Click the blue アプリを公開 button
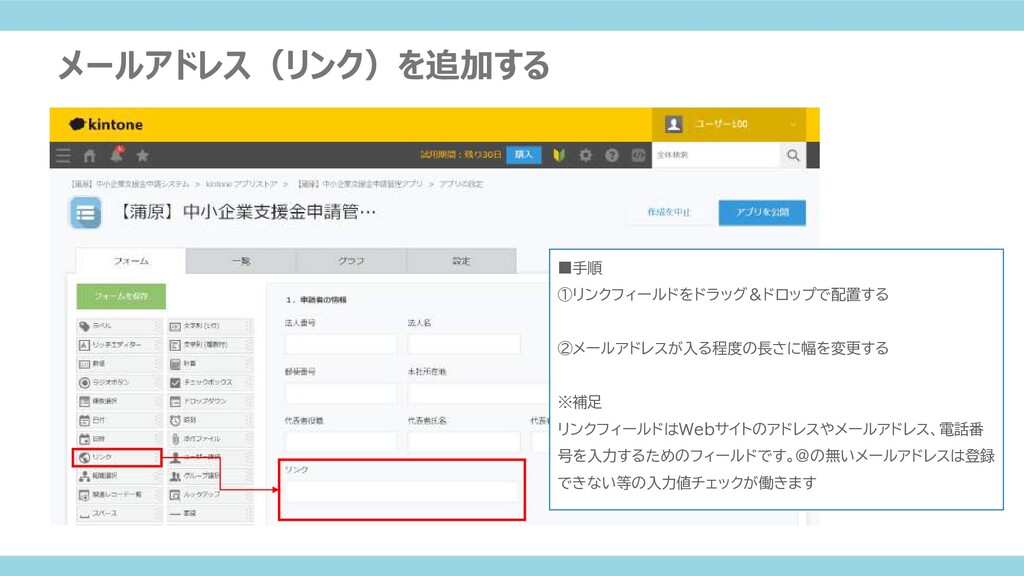 (762, 212)
